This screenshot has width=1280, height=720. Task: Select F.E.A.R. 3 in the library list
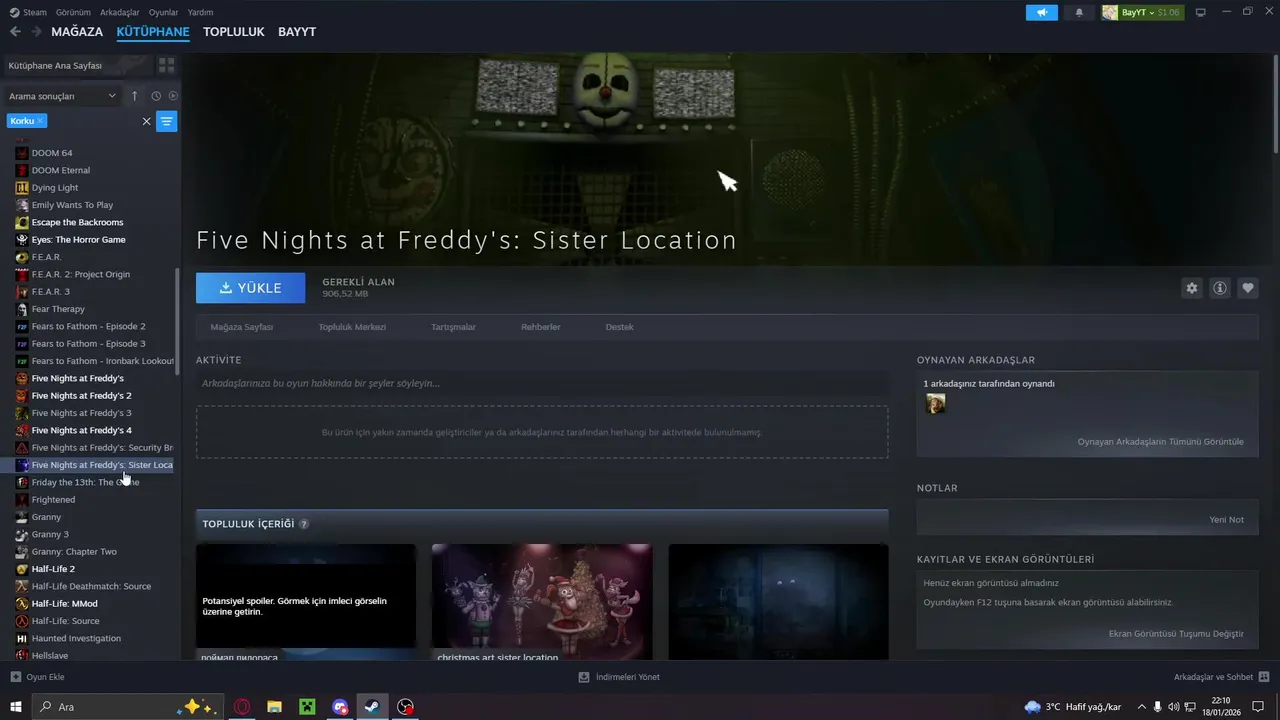click(53, 291)
